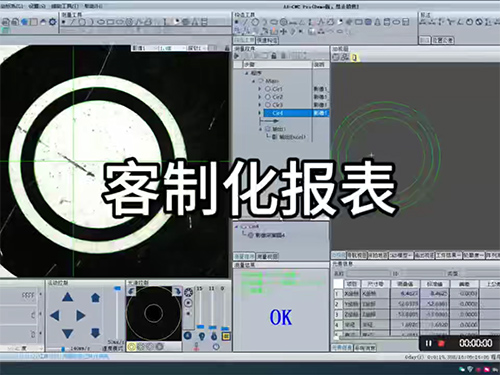Expand the Cir3 tree node
This screenshot has height=375, width=500.
(260, 105)
